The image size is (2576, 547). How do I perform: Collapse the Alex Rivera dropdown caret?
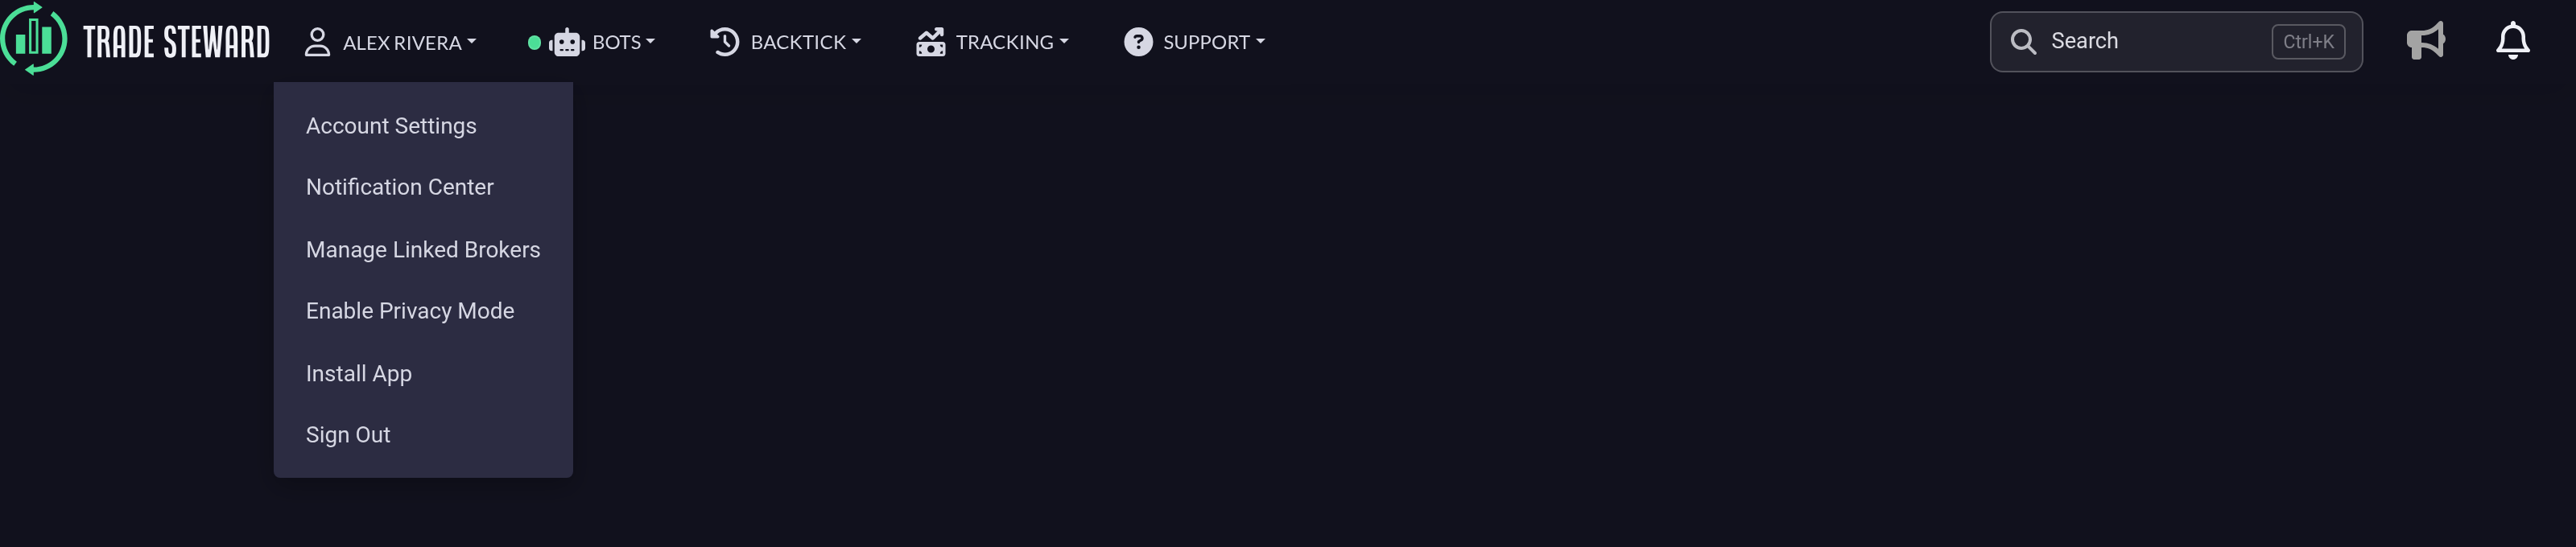coord(471,42)
